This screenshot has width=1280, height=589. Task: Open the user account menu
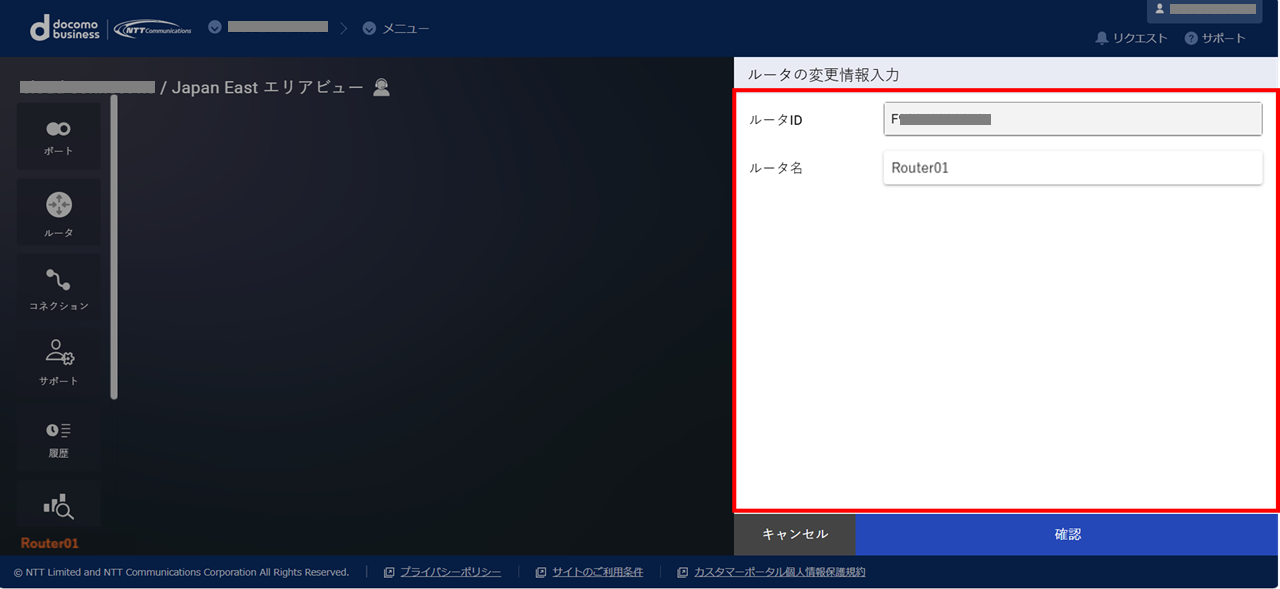pos(1203,9)
